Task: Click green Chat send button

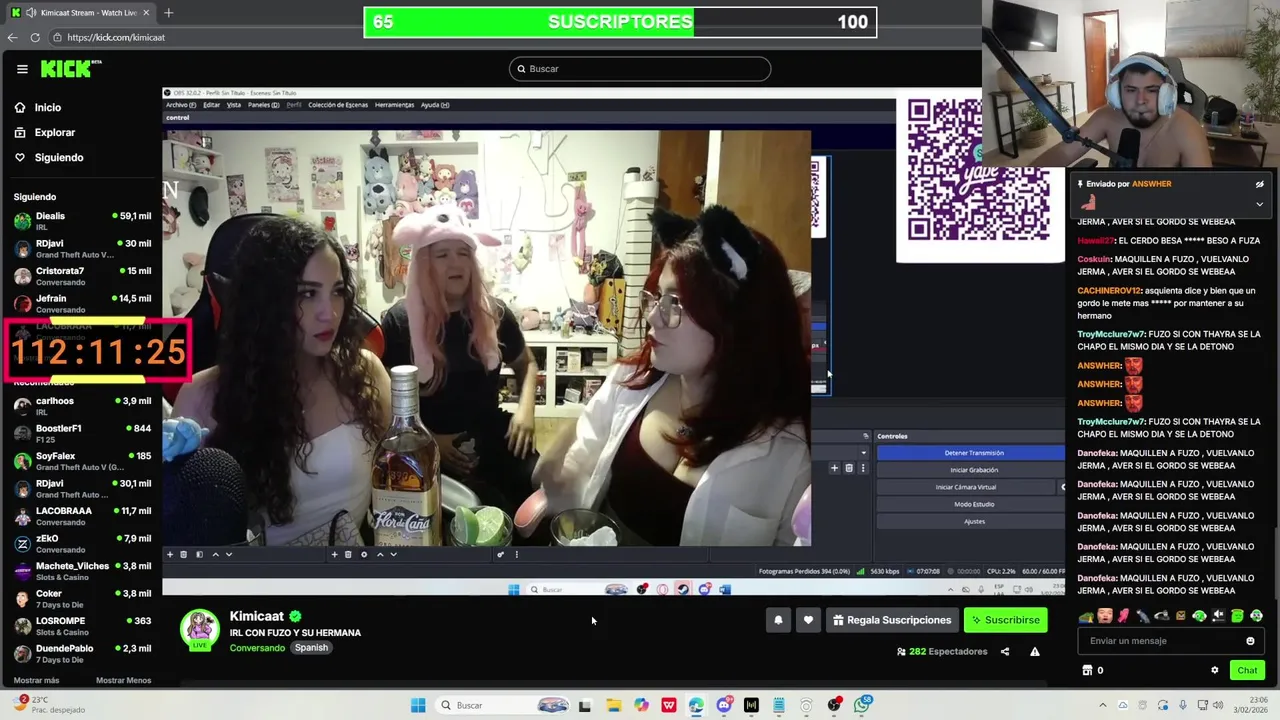Action: [1247, 671]
